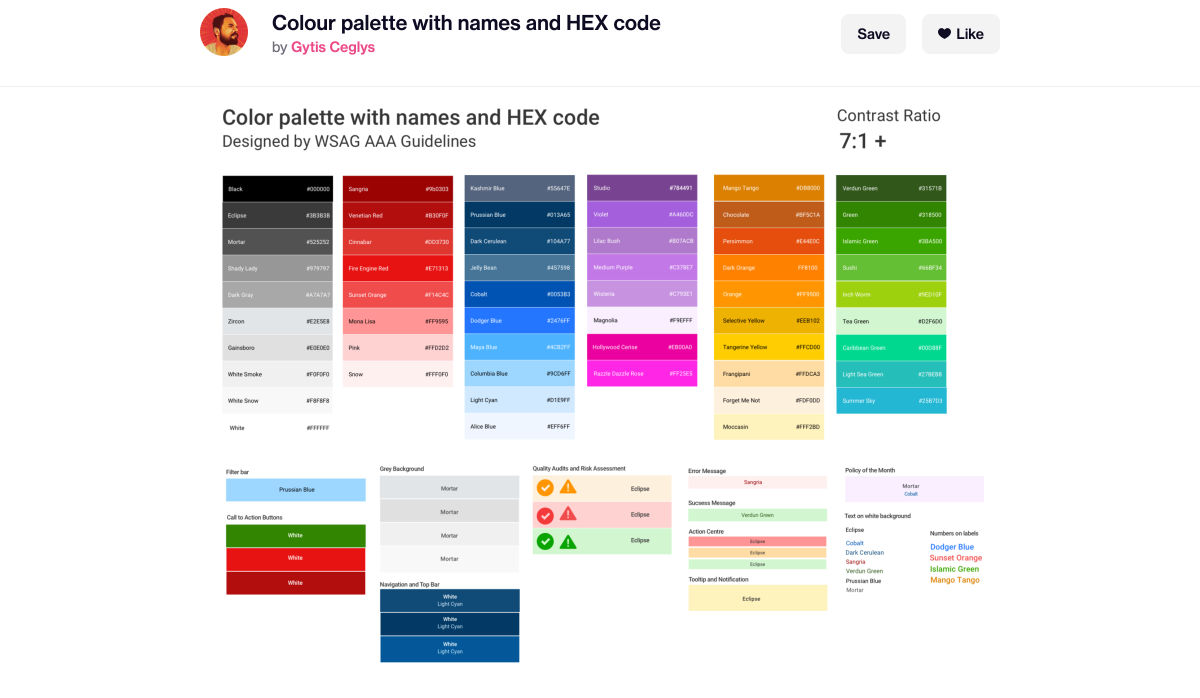
Task: Click the yellow Eclipse tooltip box
Action: pos(757,598)
